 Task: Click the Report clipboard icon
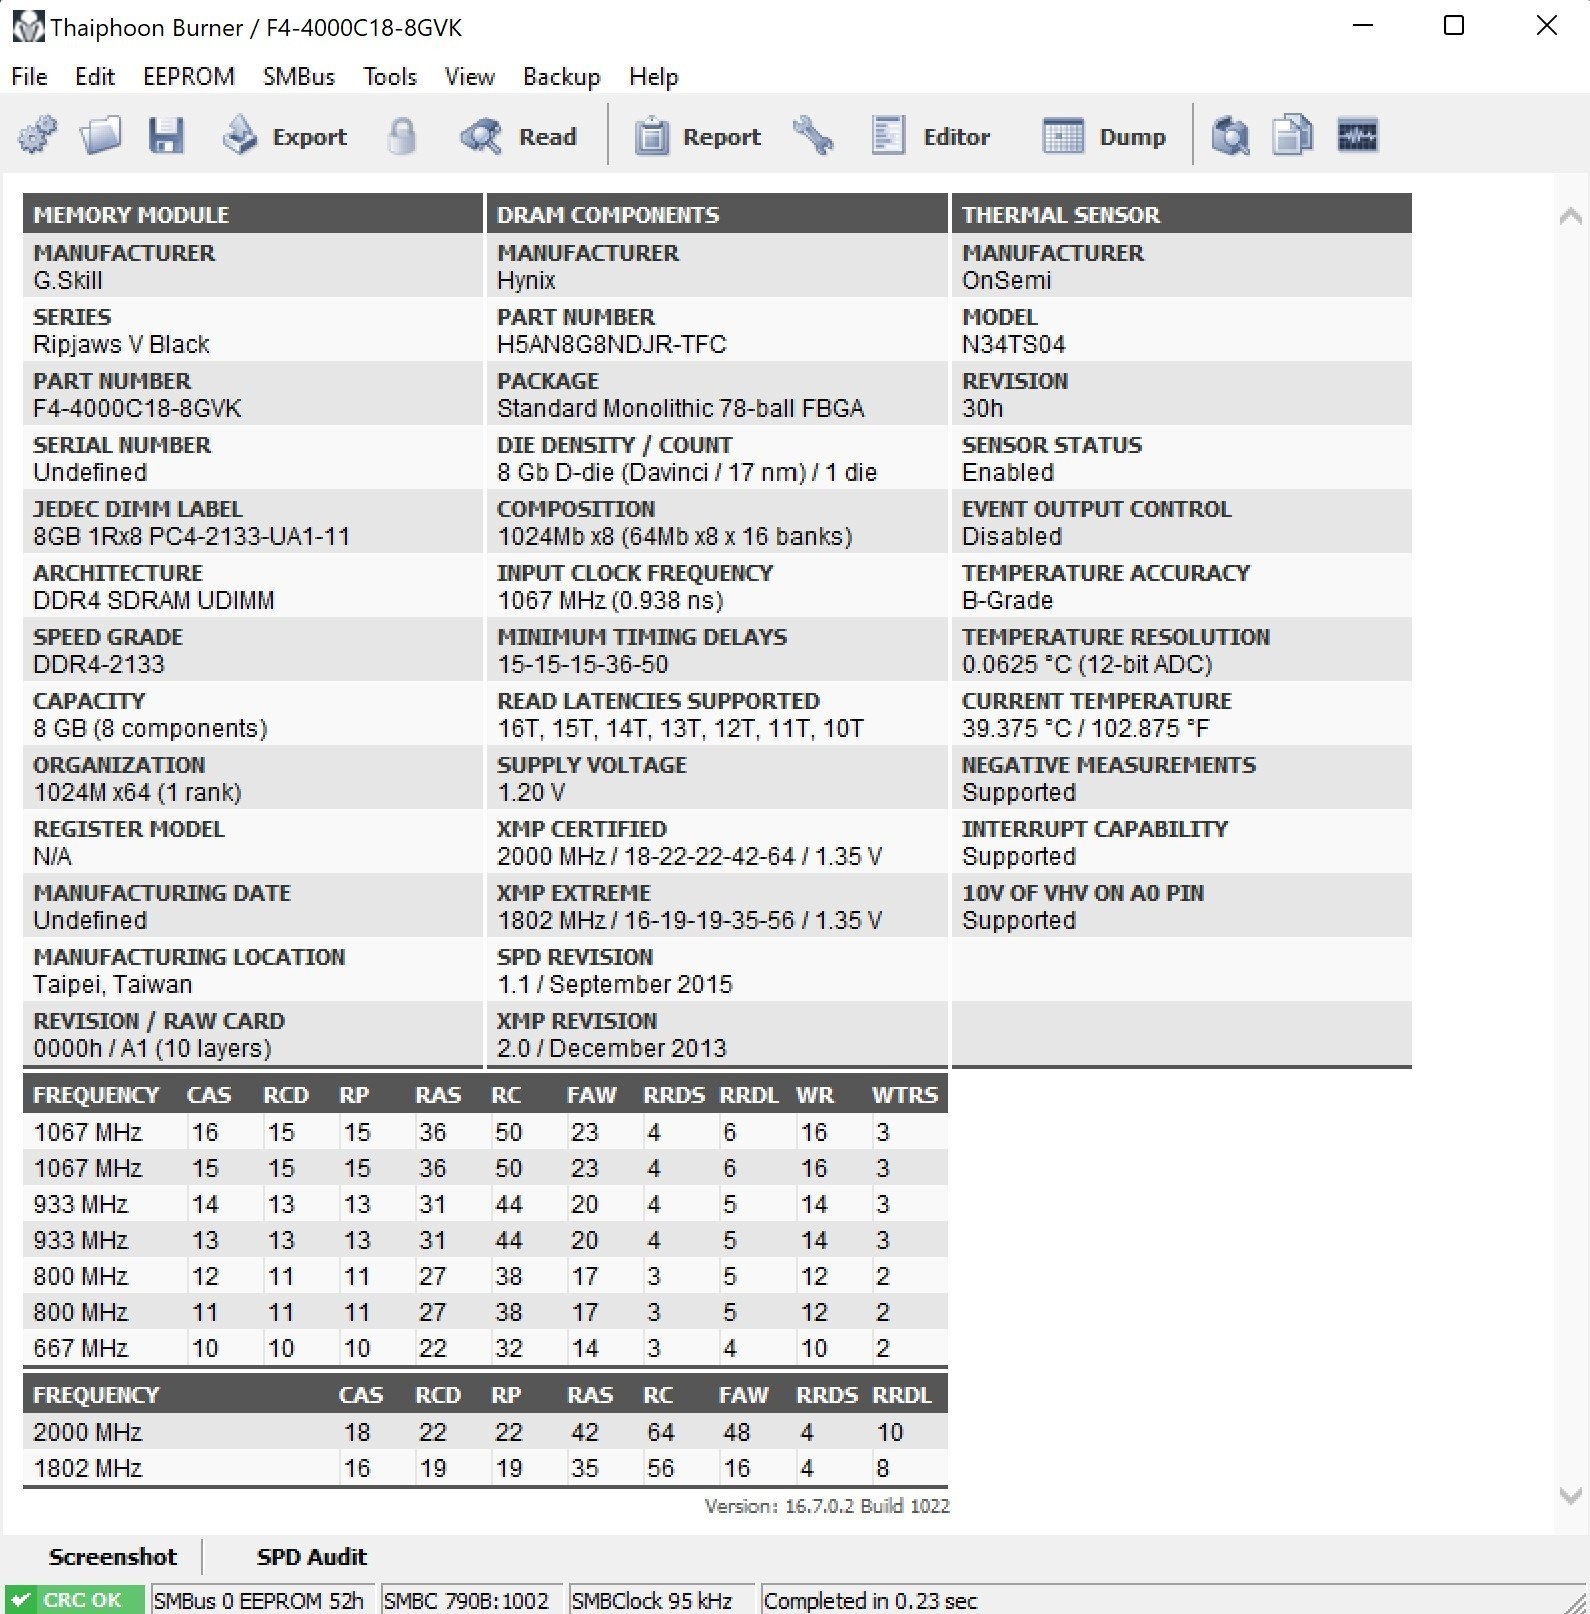click(651, 135)
